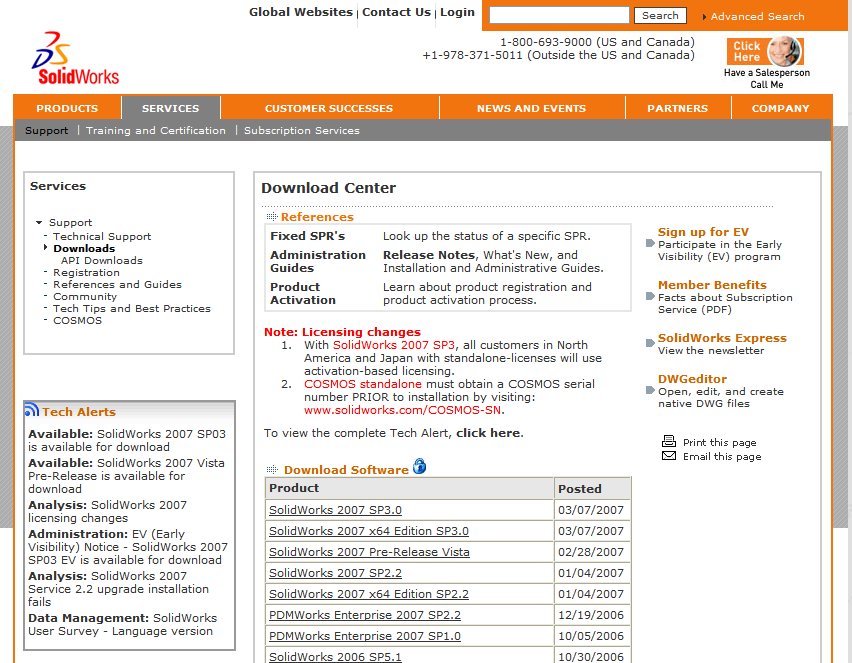Click the printer icon for Print this page

point(669,441)
